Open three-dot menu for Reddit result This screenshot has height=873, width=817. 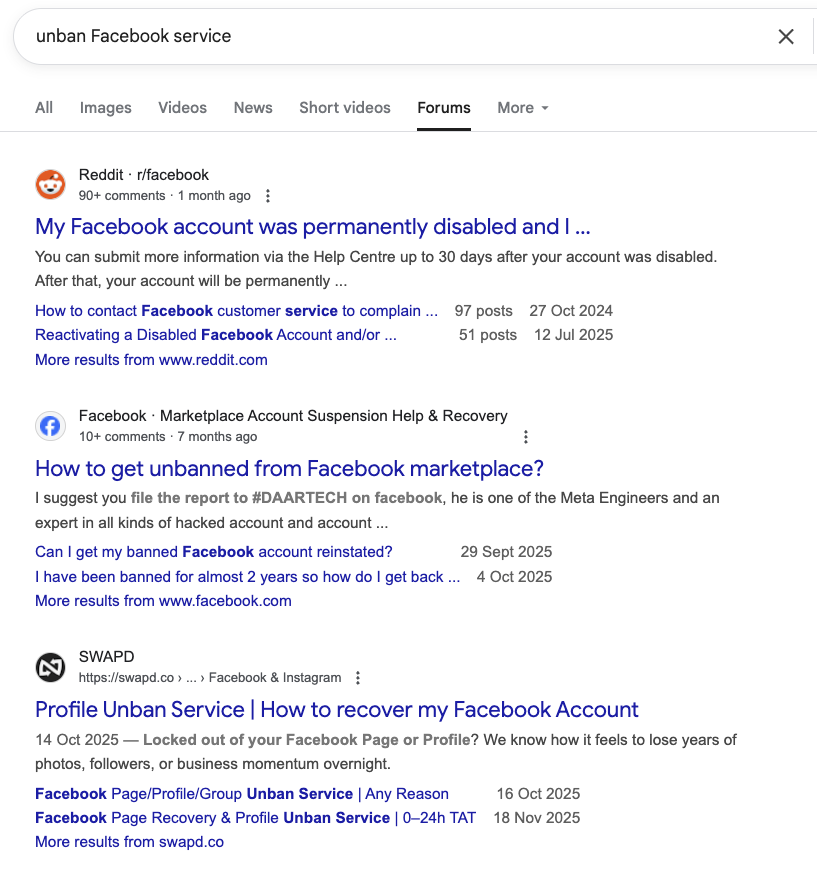point(267,196)
